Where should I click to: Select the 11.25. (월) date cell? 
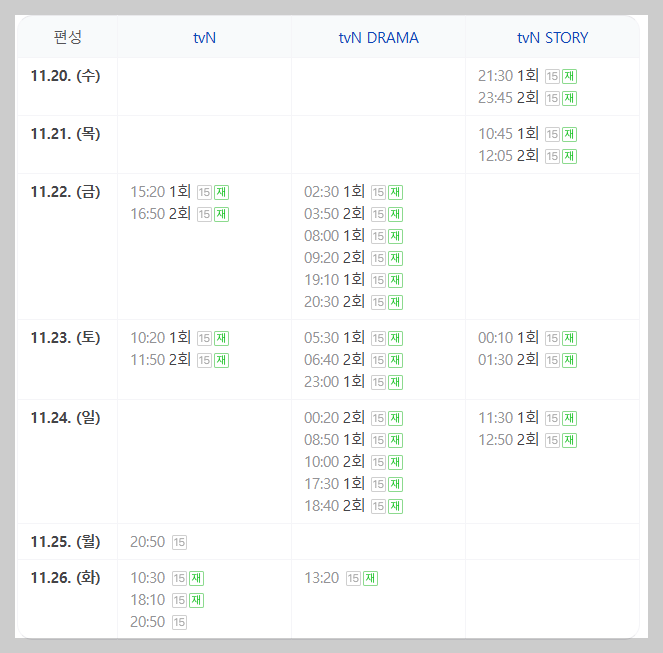click(66, 542)
